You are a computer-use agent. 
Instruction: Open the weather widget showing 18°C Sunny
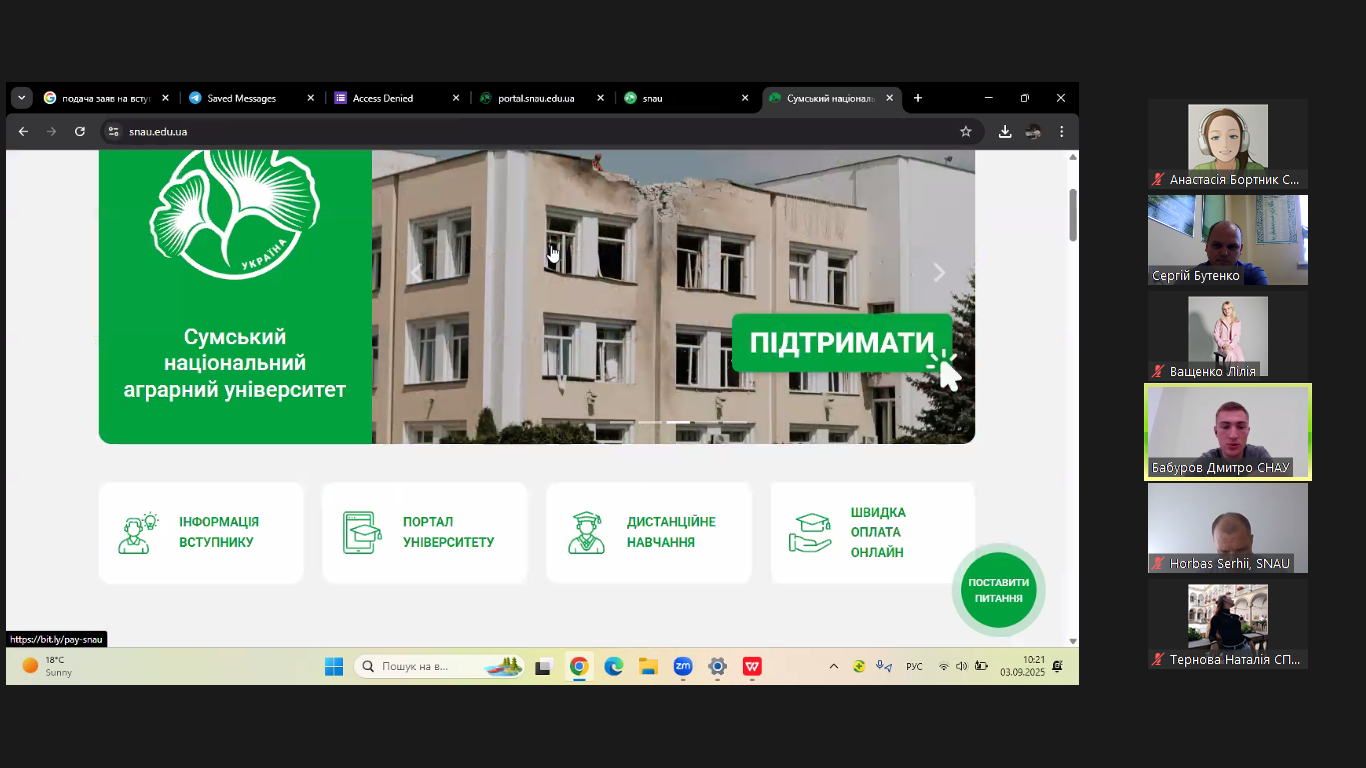pyautogui.click(x=48, y=666)
